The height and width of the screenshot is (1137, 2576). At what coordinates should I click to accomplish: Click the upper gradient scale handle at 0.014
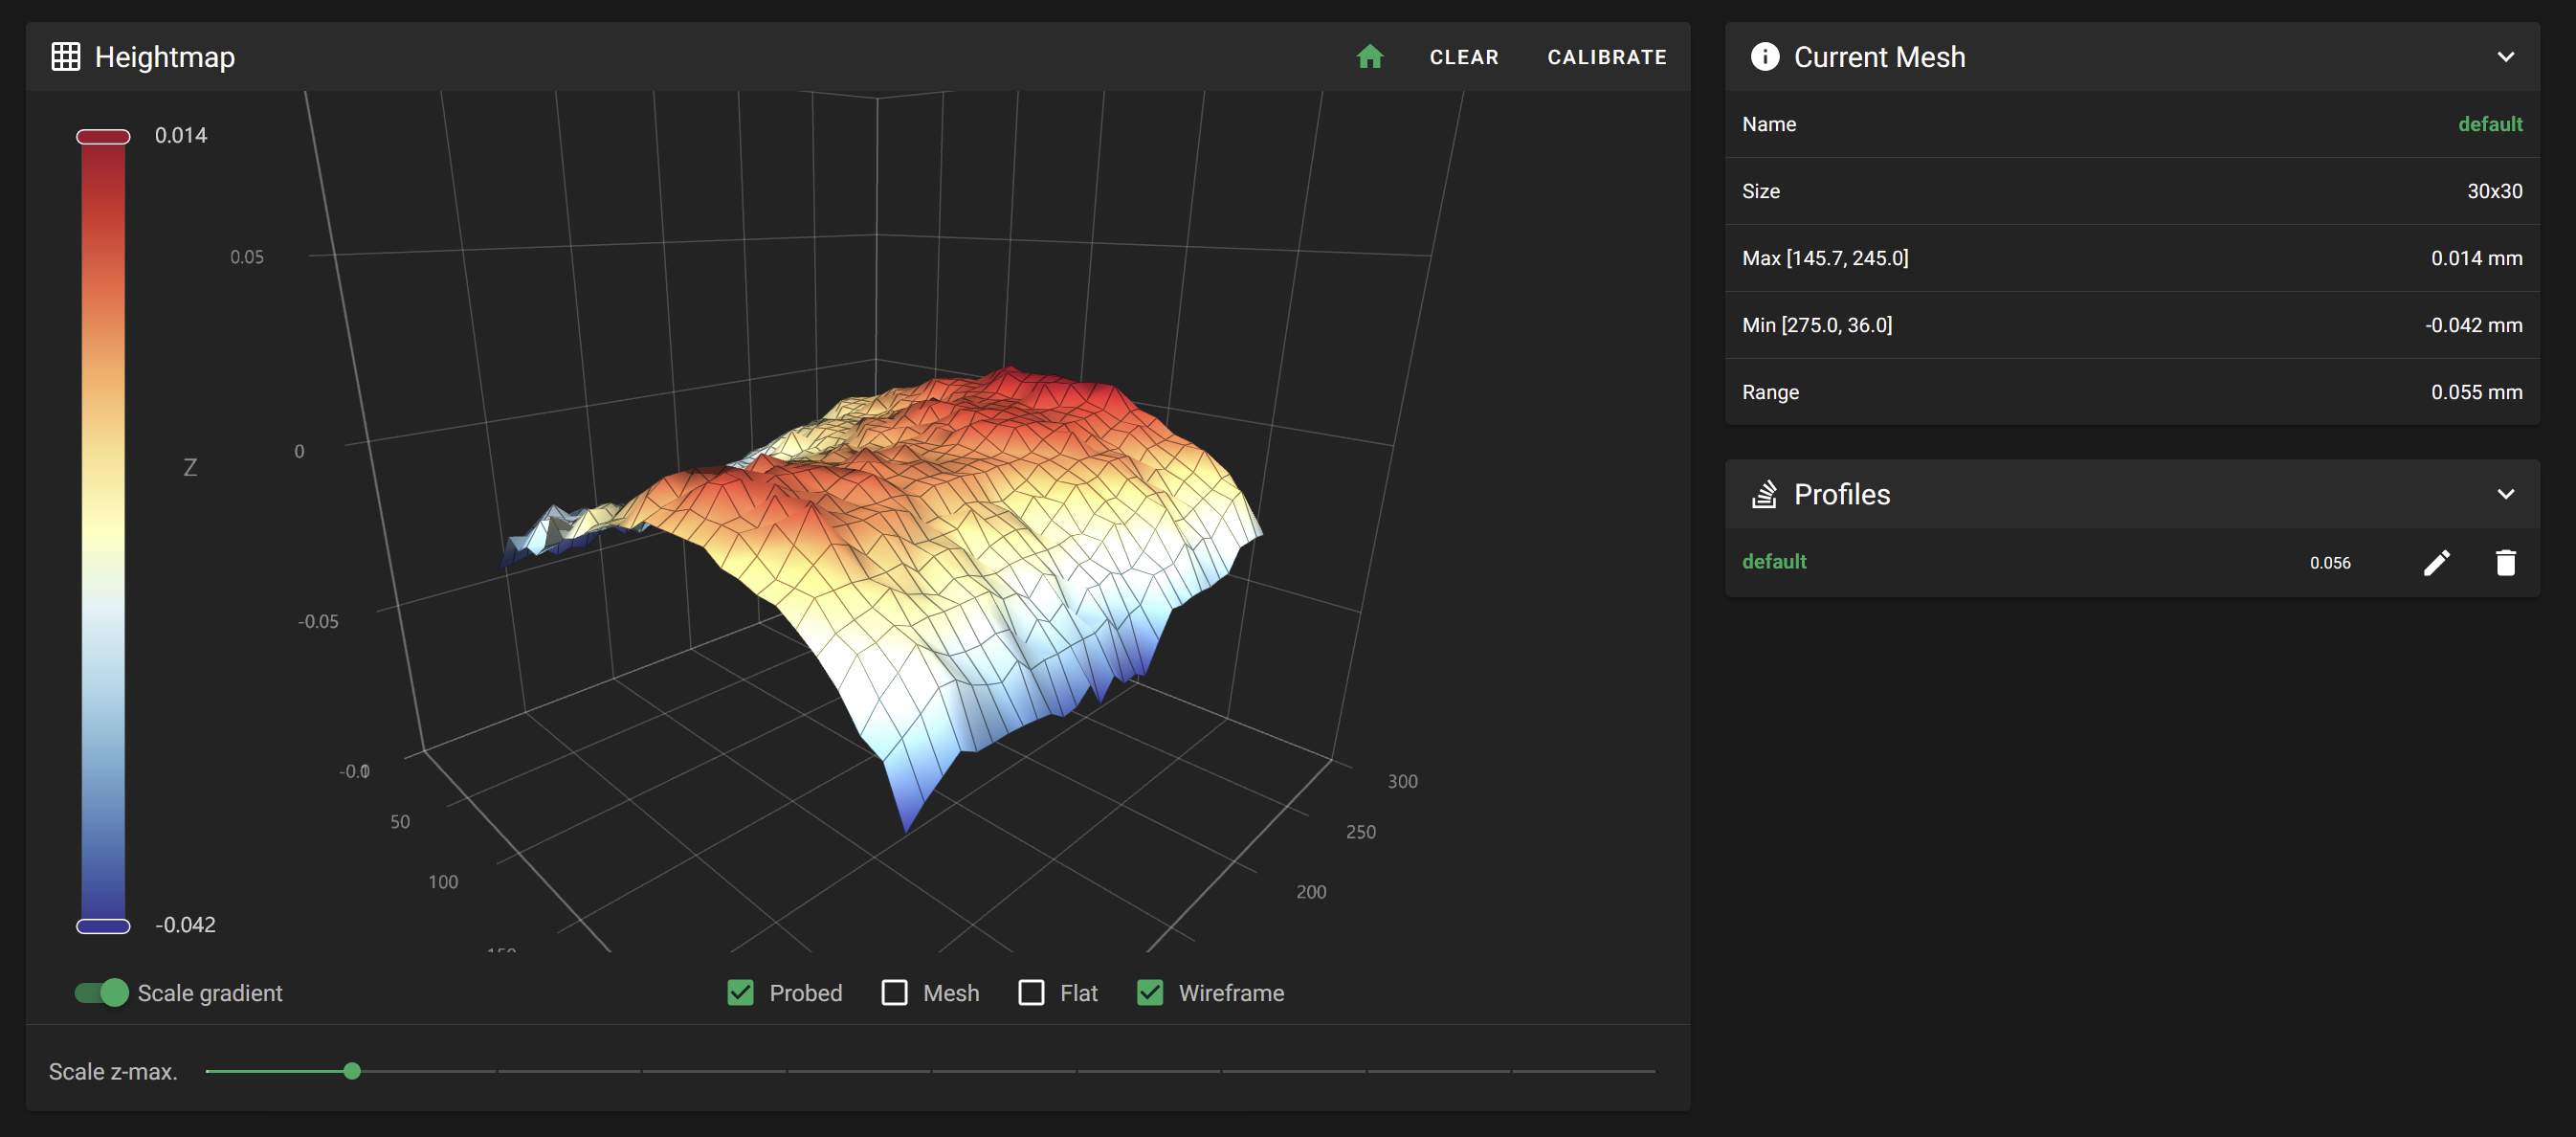103,136
